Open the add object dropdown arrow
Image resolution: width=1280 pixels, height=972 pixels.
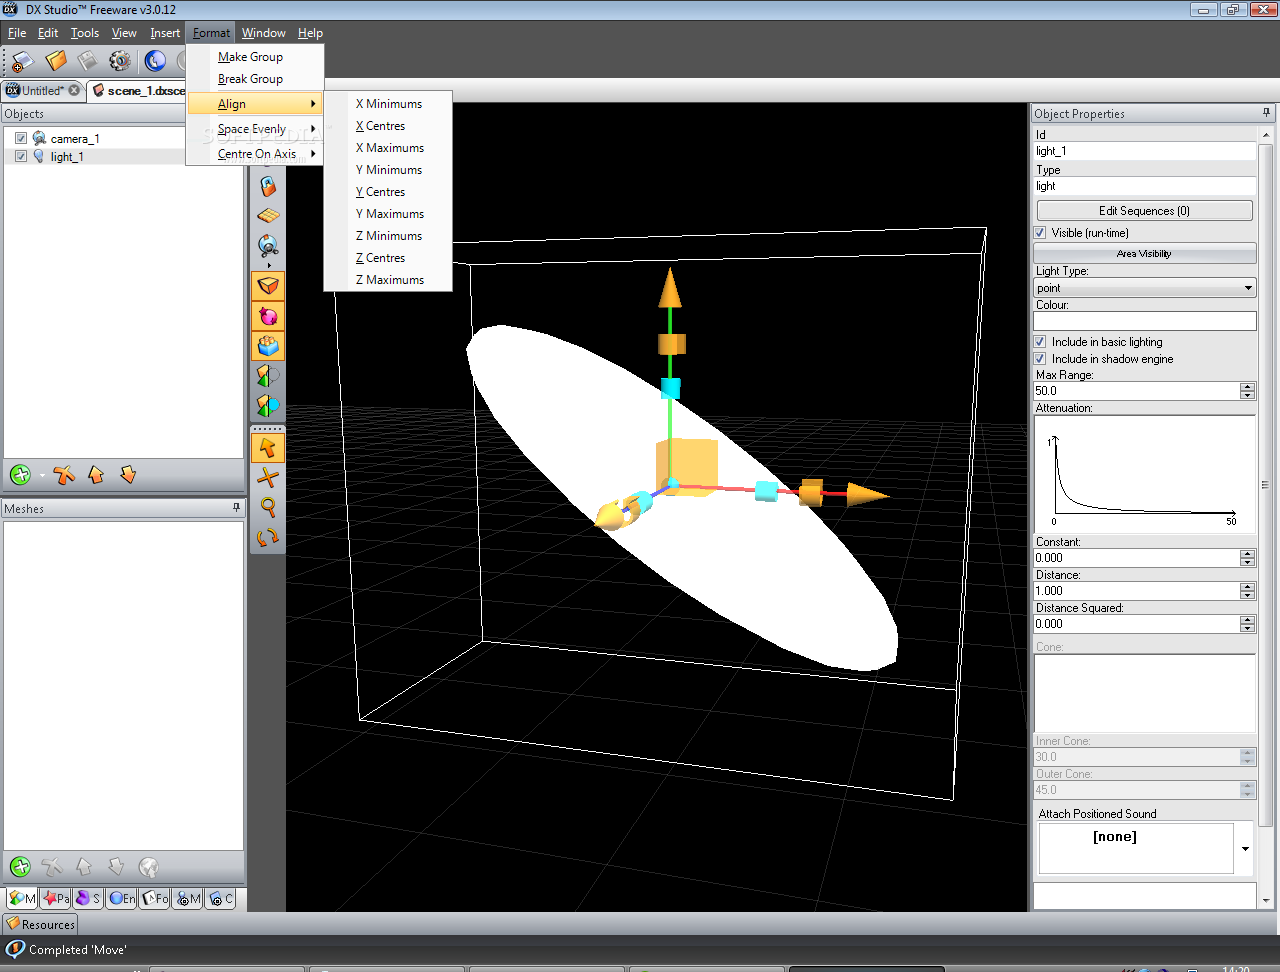[42, 476]
